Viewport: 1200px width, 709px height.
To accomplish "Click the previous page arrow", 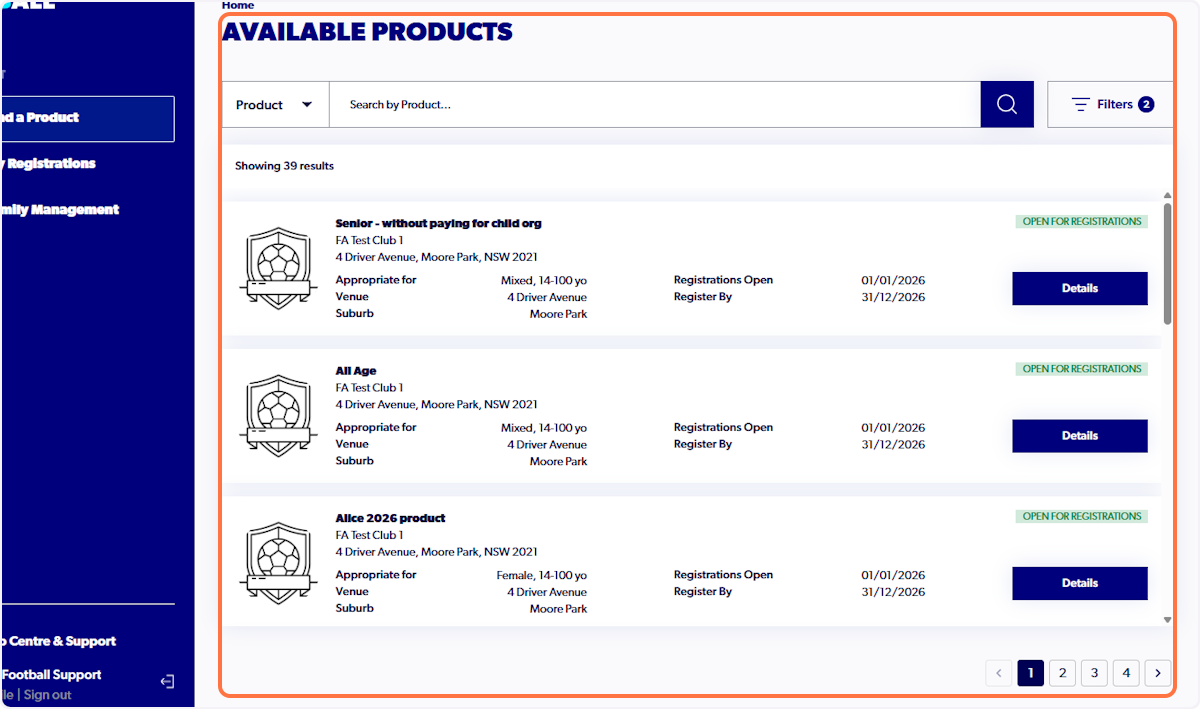I will (x=998, y=673).
